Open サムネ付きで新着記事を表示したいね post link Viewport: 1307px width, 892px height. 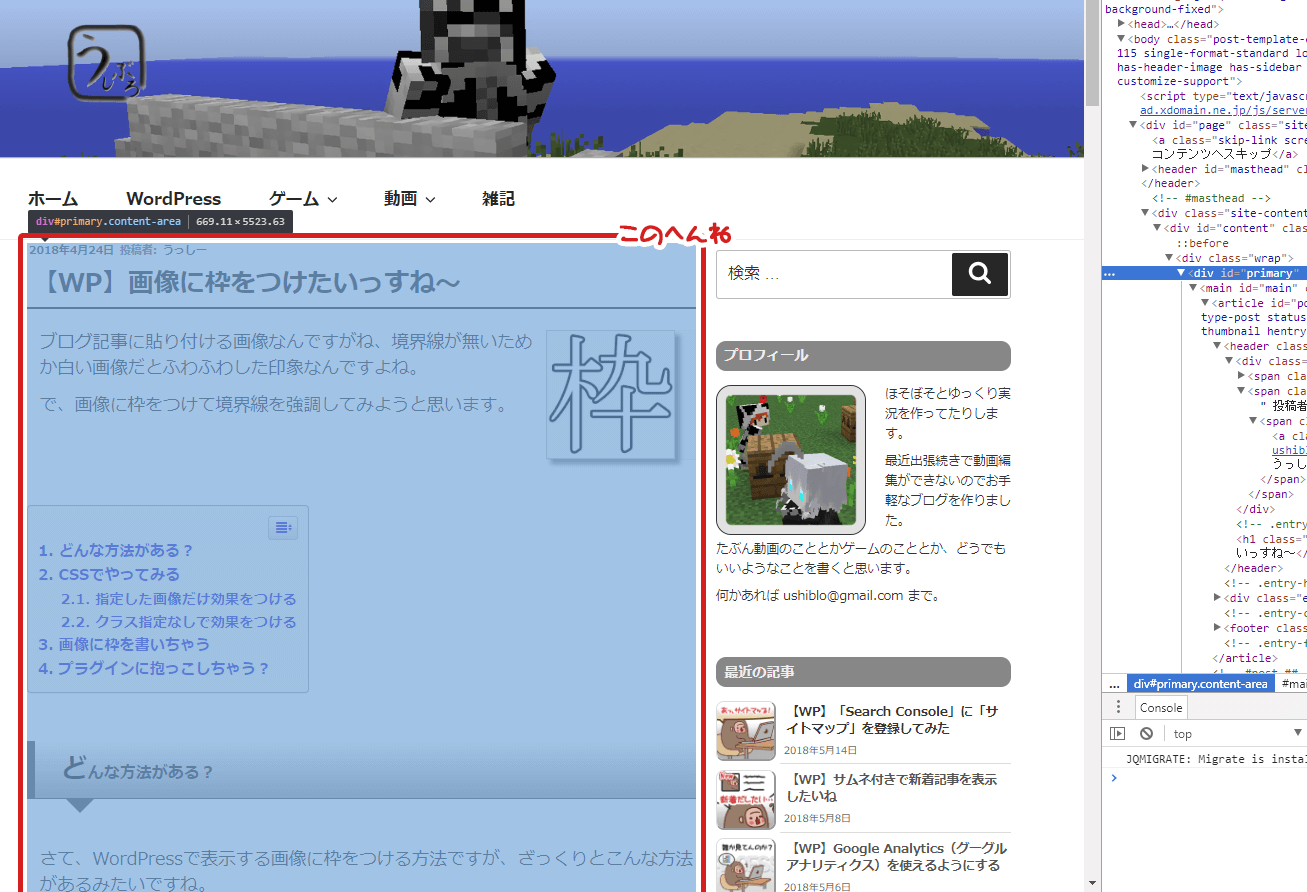tap(891, 787)
